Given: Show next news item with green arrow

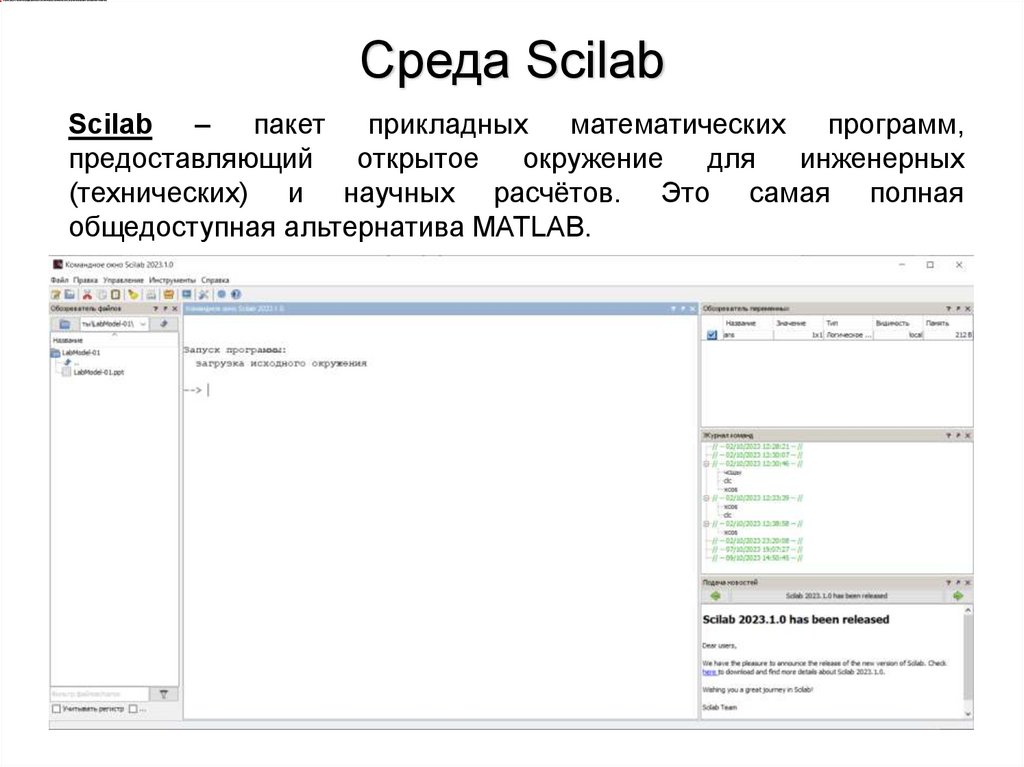Looking at the screenshot, I should (958, 596).
